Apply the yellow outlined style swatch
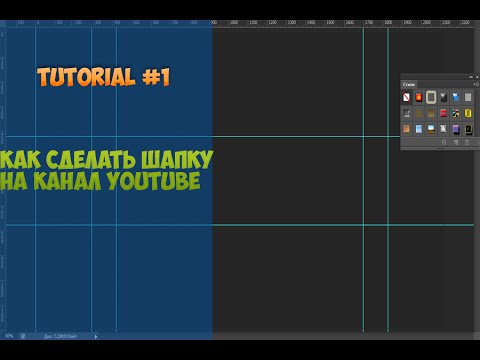This screenshot has width=480, height=360. click(468, 113)
